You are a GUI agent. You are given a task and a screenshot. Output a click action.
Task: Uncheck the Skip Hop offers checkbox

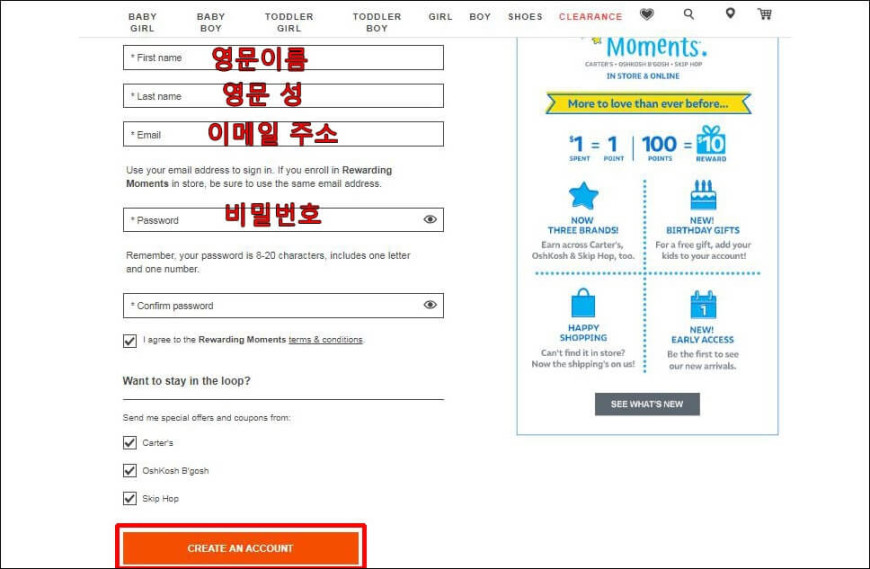[x=130, y=498]
